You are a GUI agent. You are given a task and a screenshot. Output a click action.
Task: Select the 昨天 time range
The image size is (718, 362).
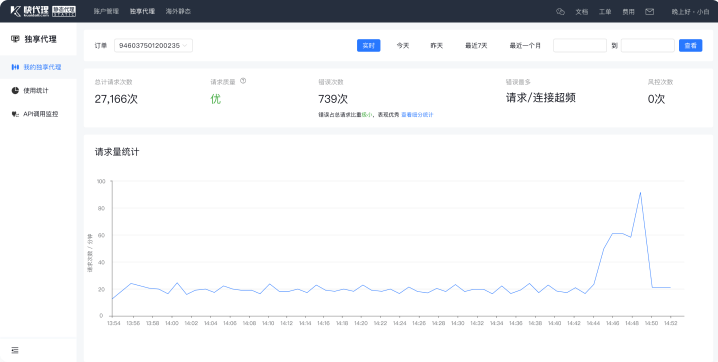pyautogui.click(x=437, y=46)
